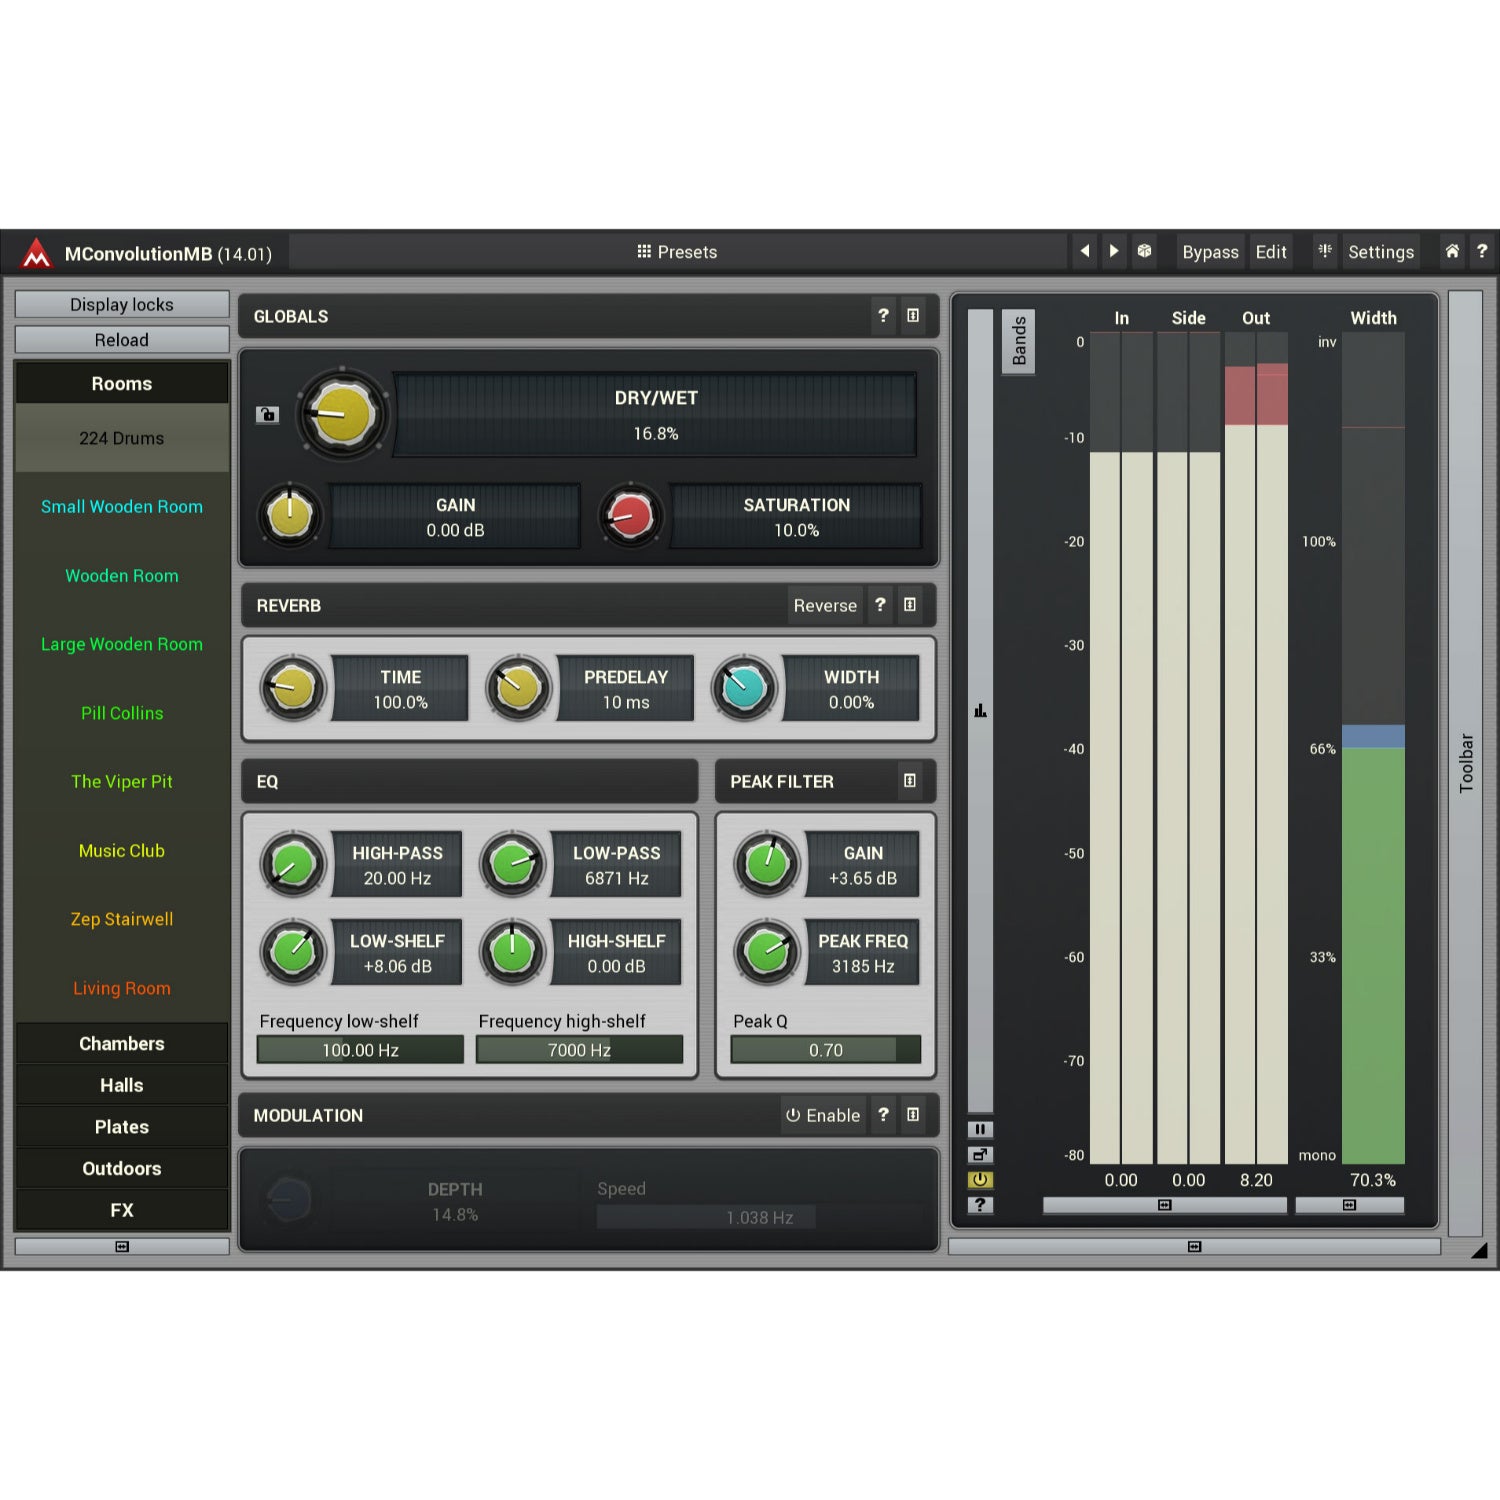Click the Low-Shelf green knob

tap(293, 952)
